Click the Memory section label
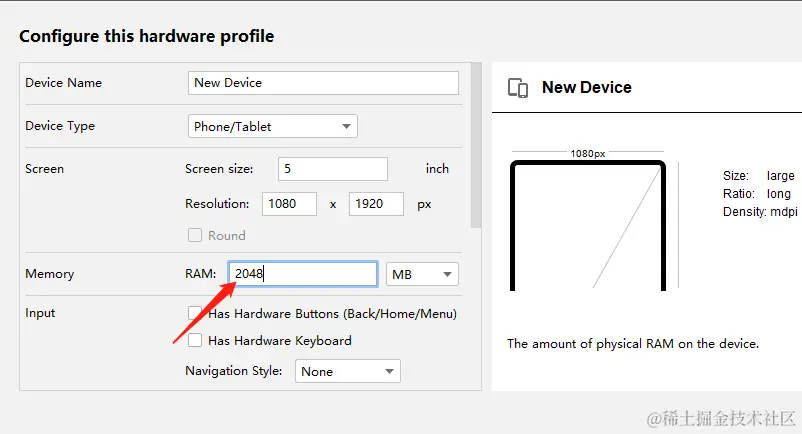The width and height of the screenshot is (802, 434). pos(50,274)
